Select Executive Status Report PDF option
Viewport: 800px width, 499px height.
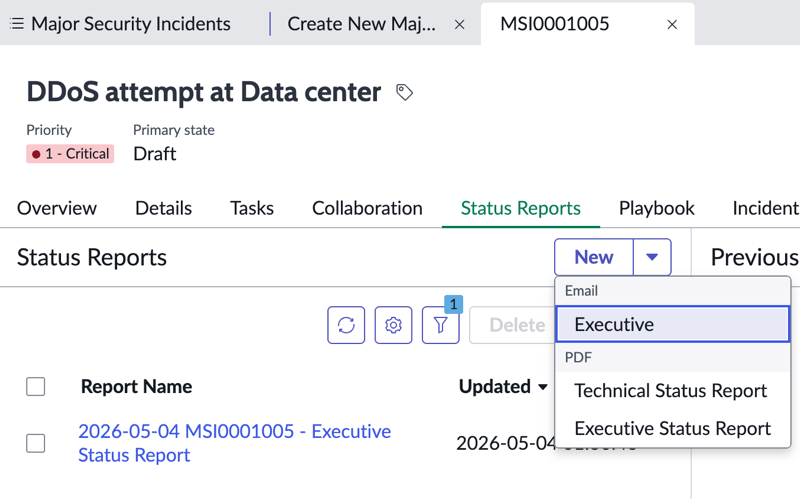click(x=672, y=428)
